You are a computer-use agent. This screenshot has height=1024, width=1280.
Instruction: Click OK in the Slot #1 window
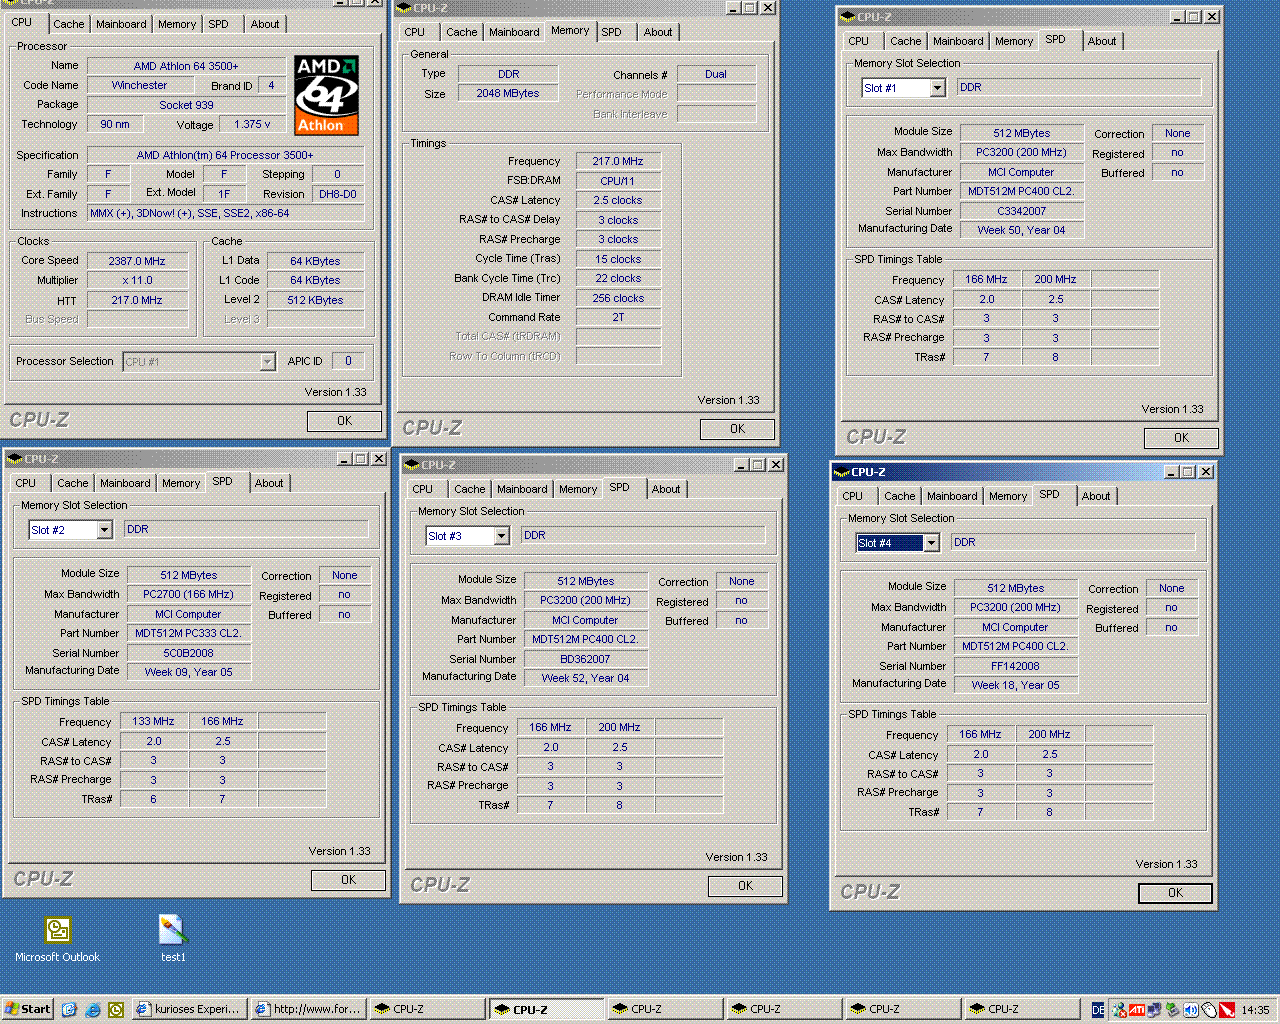coord(1181,438)
